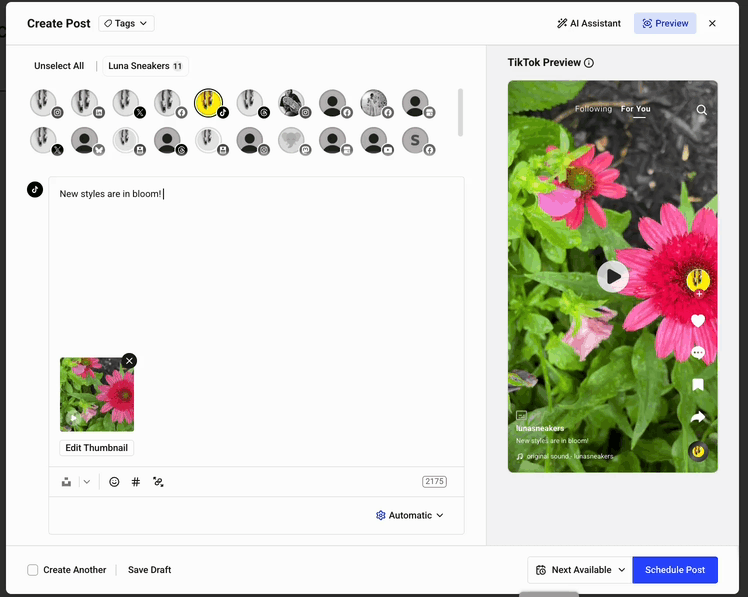The height and width of the screenshot is (597, 748).
Task: Click the 2175 character counter
Action: point(434,482)
